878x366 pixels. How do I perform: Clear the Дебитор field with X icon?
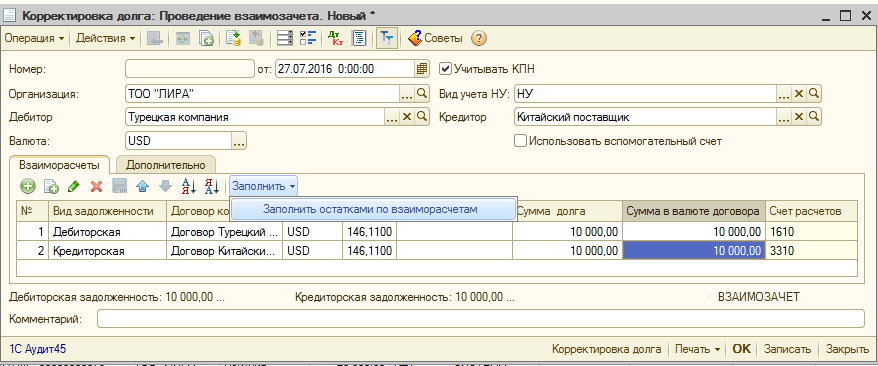[x=407, y=116]
